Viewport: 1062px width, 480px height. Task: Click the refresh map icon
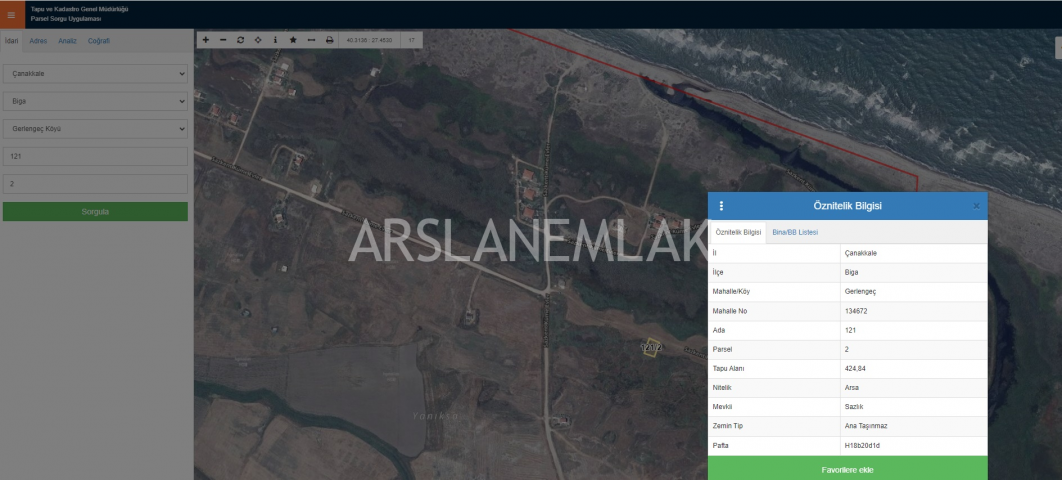point(240,40)
